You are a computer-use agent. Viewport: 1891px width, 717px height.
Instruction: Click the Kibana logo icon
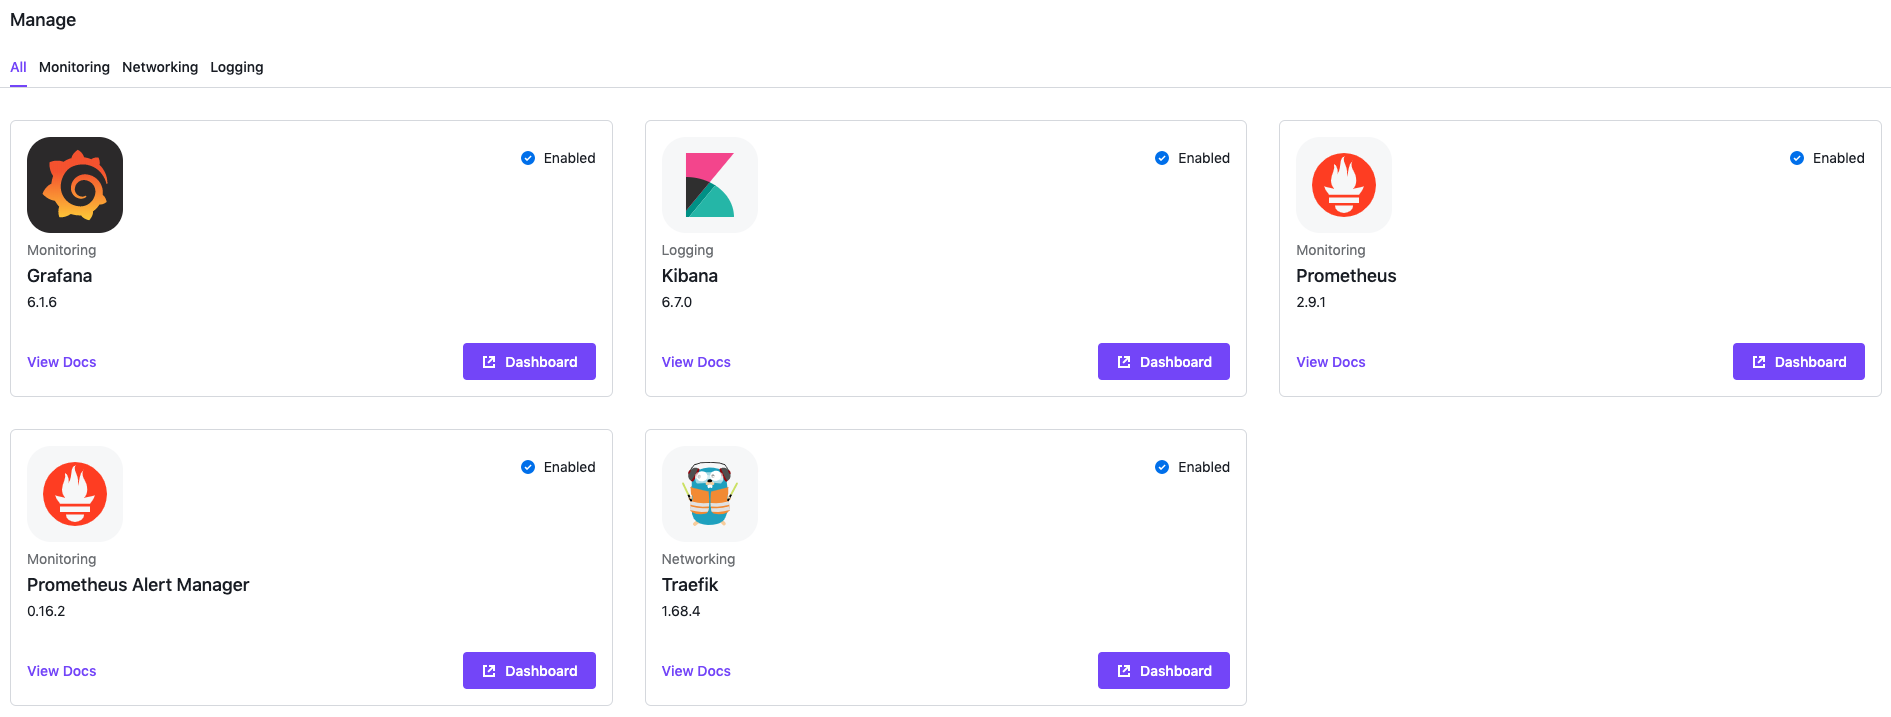(x=710, y=185)
